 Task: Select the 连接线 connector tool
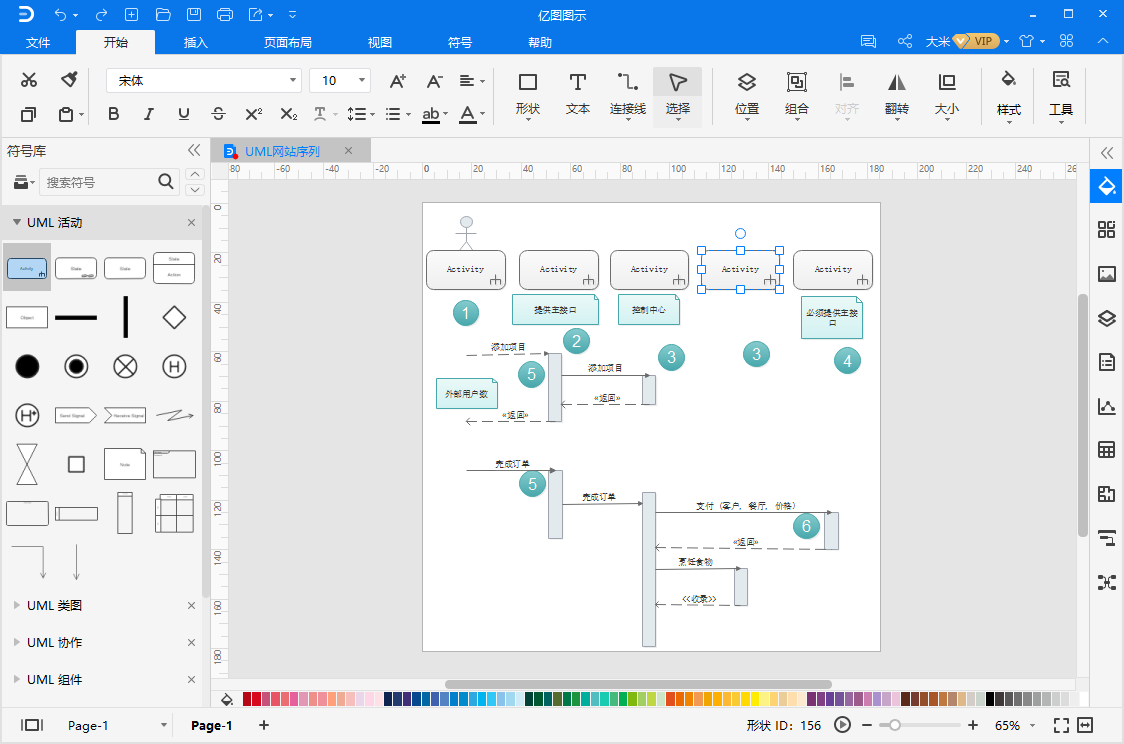pyautogui.click(x=628, y=95)
